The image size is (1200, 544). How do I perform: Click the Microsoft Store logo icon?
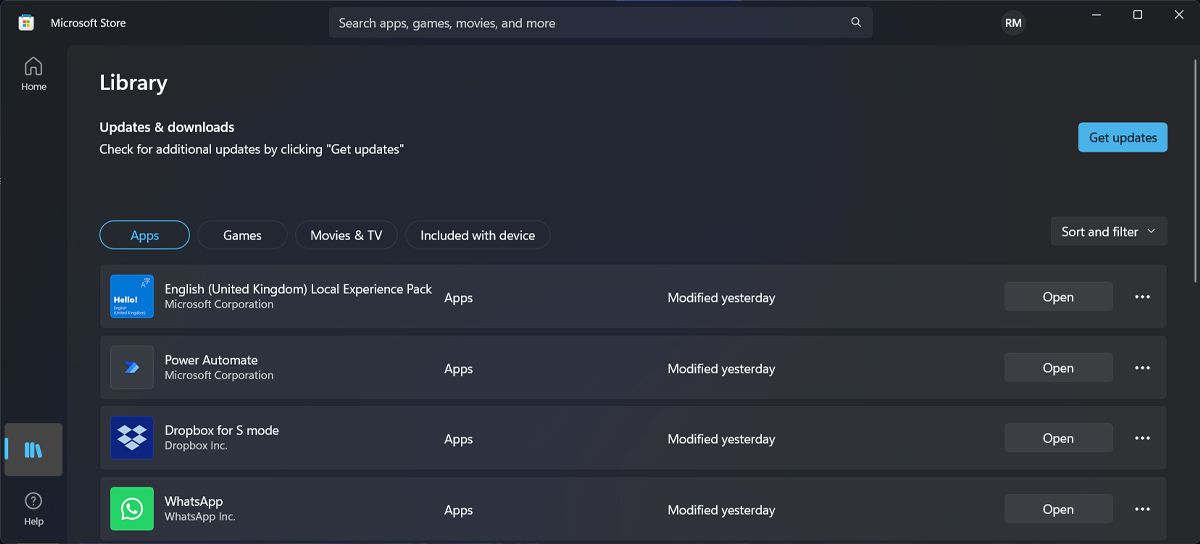tap(26, 22)
